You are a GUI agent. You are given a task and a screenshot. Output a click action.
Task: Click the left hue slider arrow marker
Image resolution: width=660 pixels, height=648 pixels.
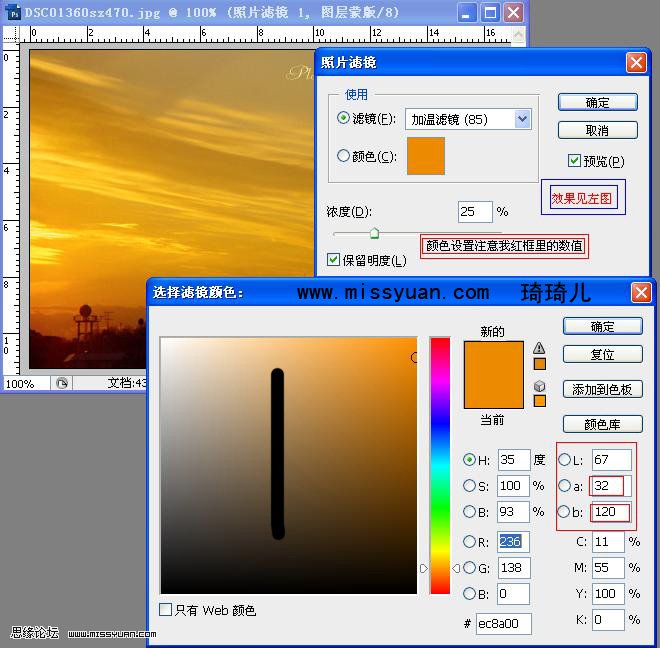pyautogui.click(x=424, y=568)
